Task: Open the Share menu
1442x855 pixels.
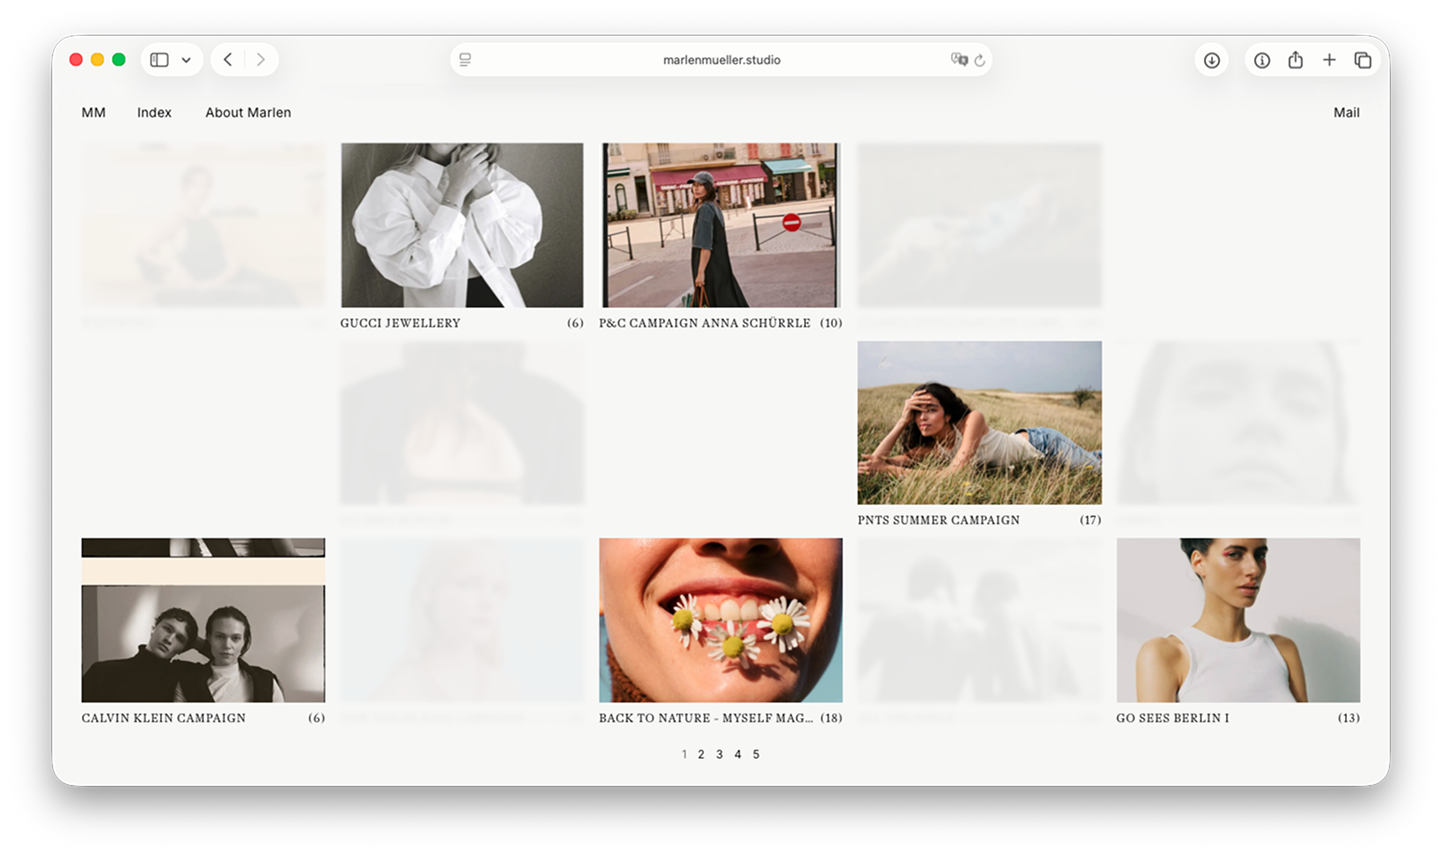Action: (x=1295, y=60)
